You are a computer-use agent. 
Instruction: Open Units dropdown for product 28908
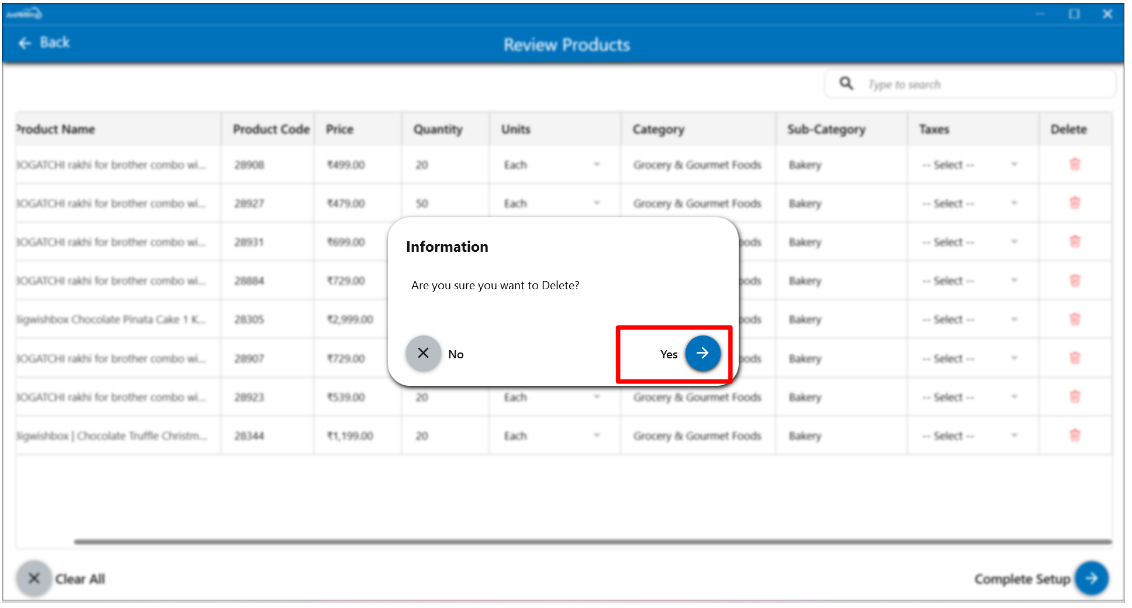click(x=552, y=165)
